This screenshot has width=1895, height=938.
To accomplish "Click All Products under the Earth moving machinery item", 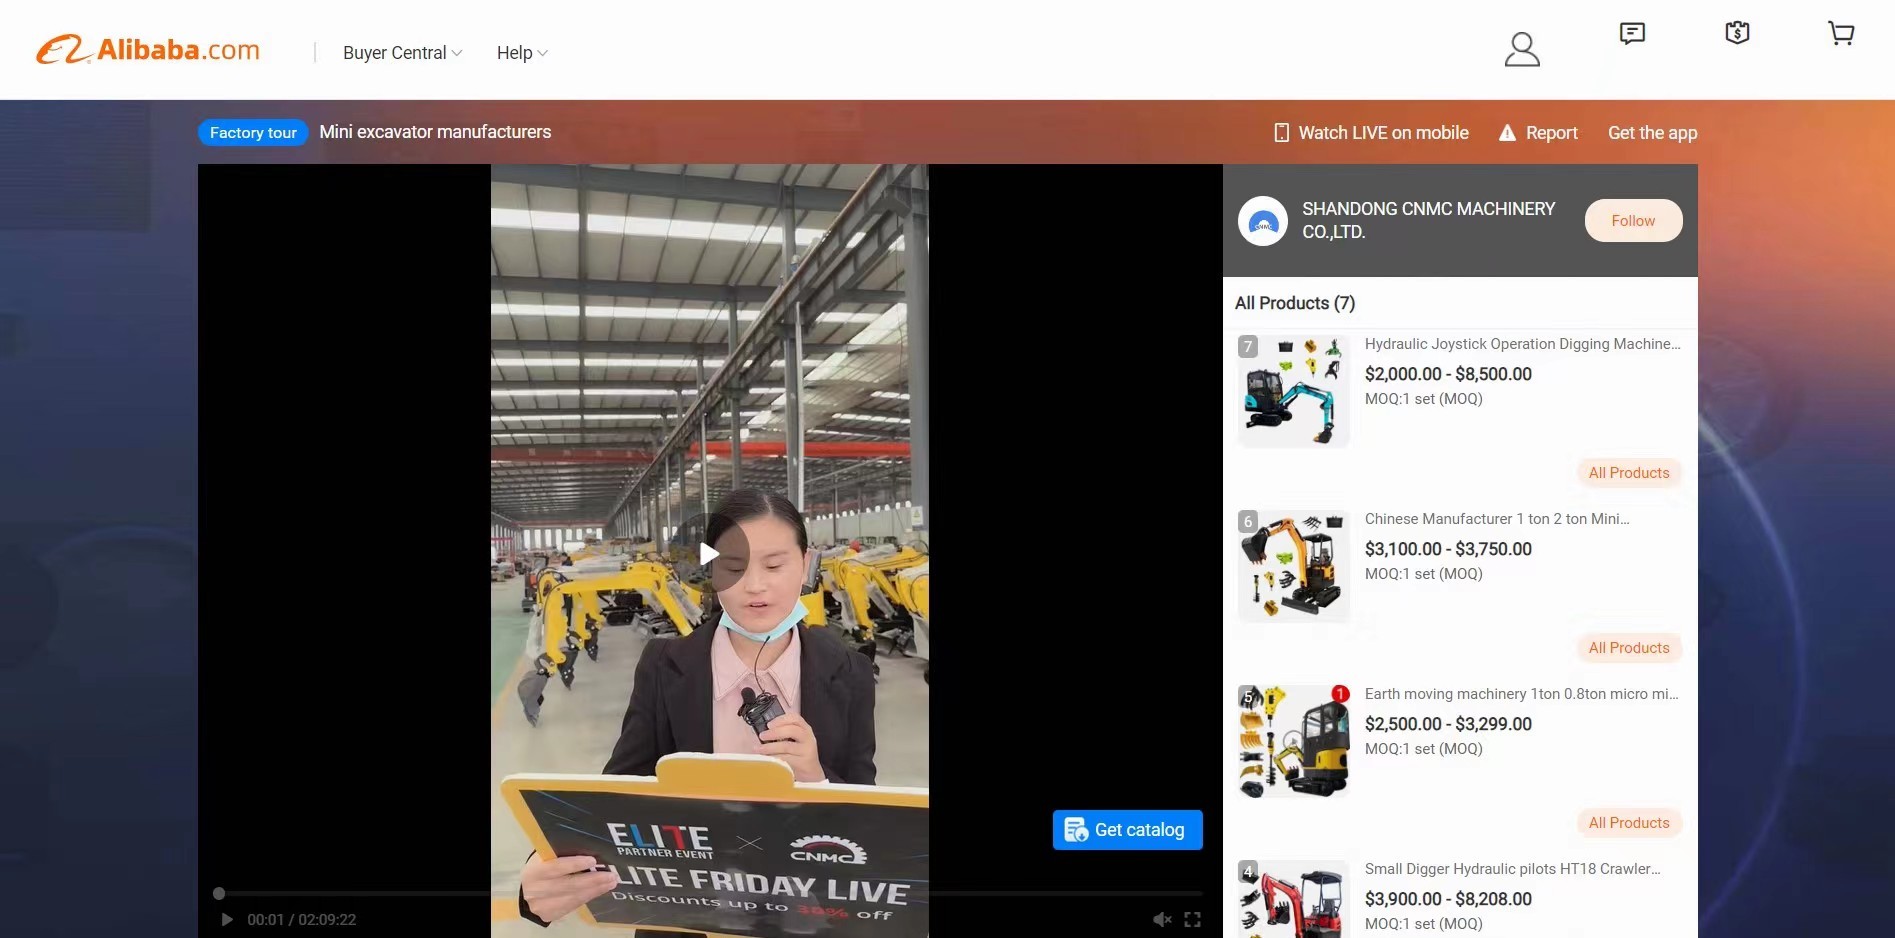I will pos(1629,823).
